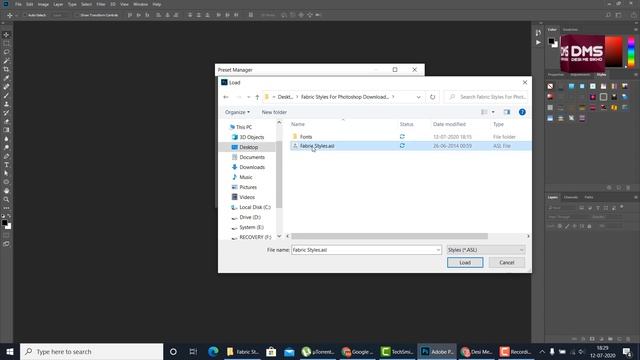Click the Up one level arrow

point(257,97)
